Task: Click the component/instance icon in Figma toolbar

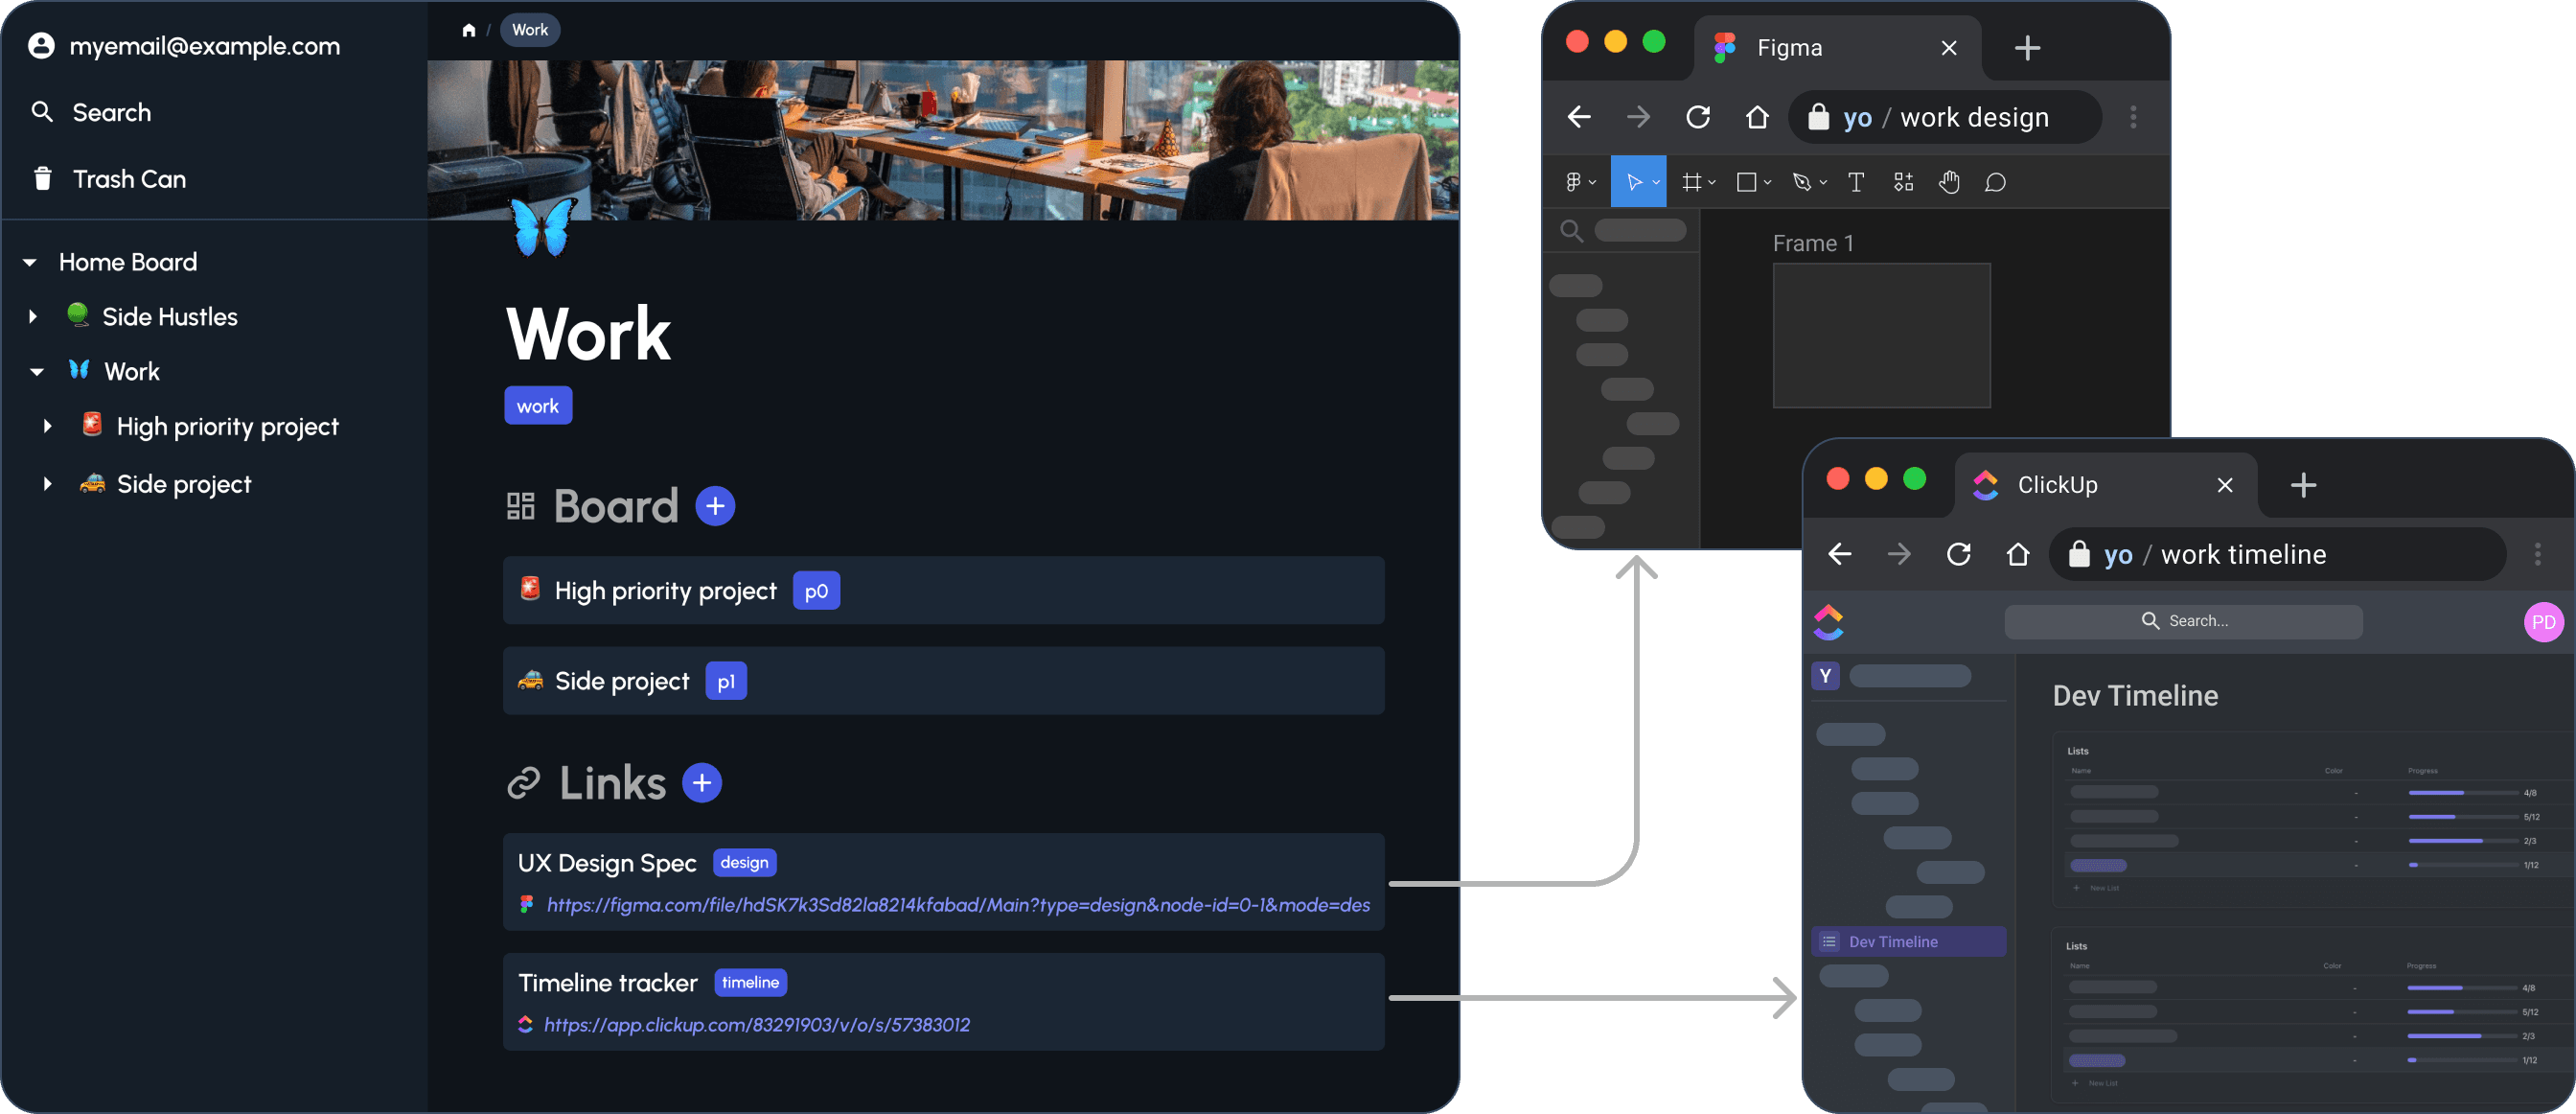Action: click(1902, 182)
